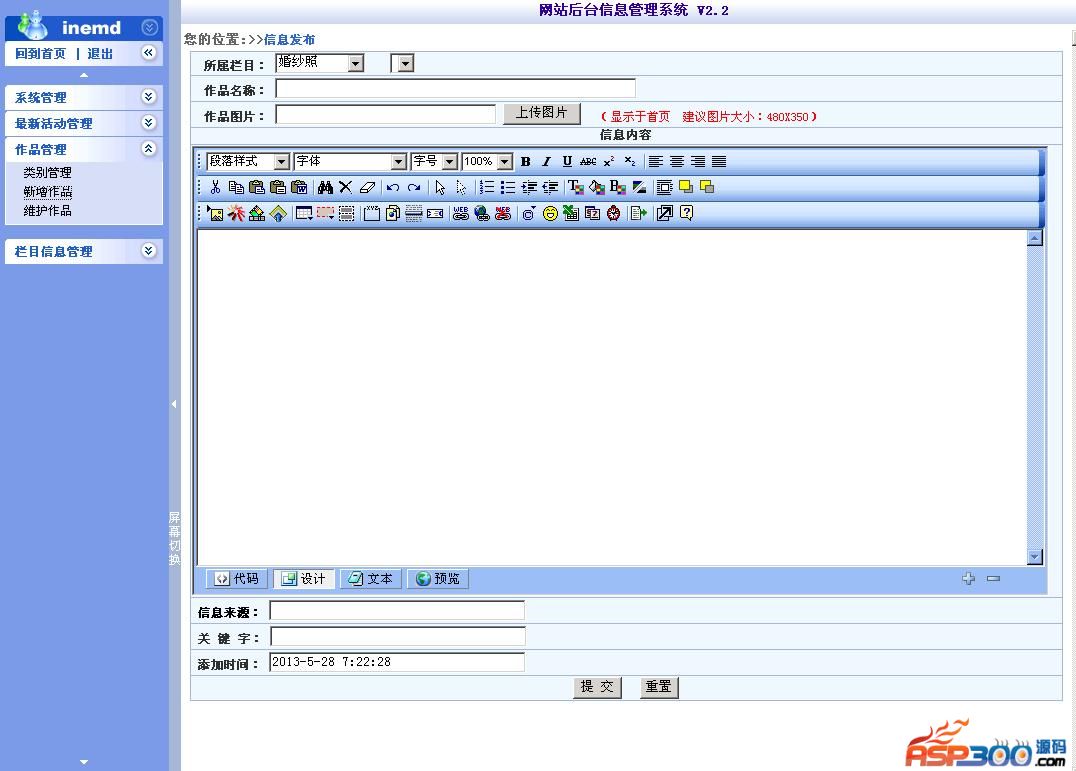Pick object background B color icon
The image size is (1076, 771).
point(618,187)
